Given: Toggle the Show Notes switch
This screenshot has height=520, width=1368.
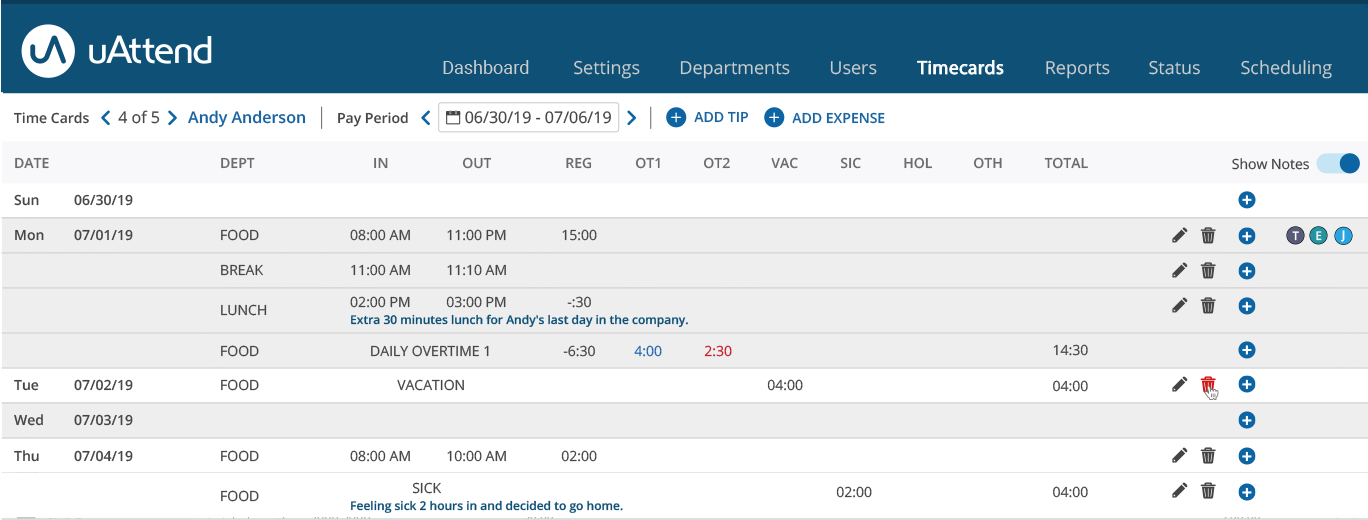Looking at the screenshot, I should coord(1338,164).
